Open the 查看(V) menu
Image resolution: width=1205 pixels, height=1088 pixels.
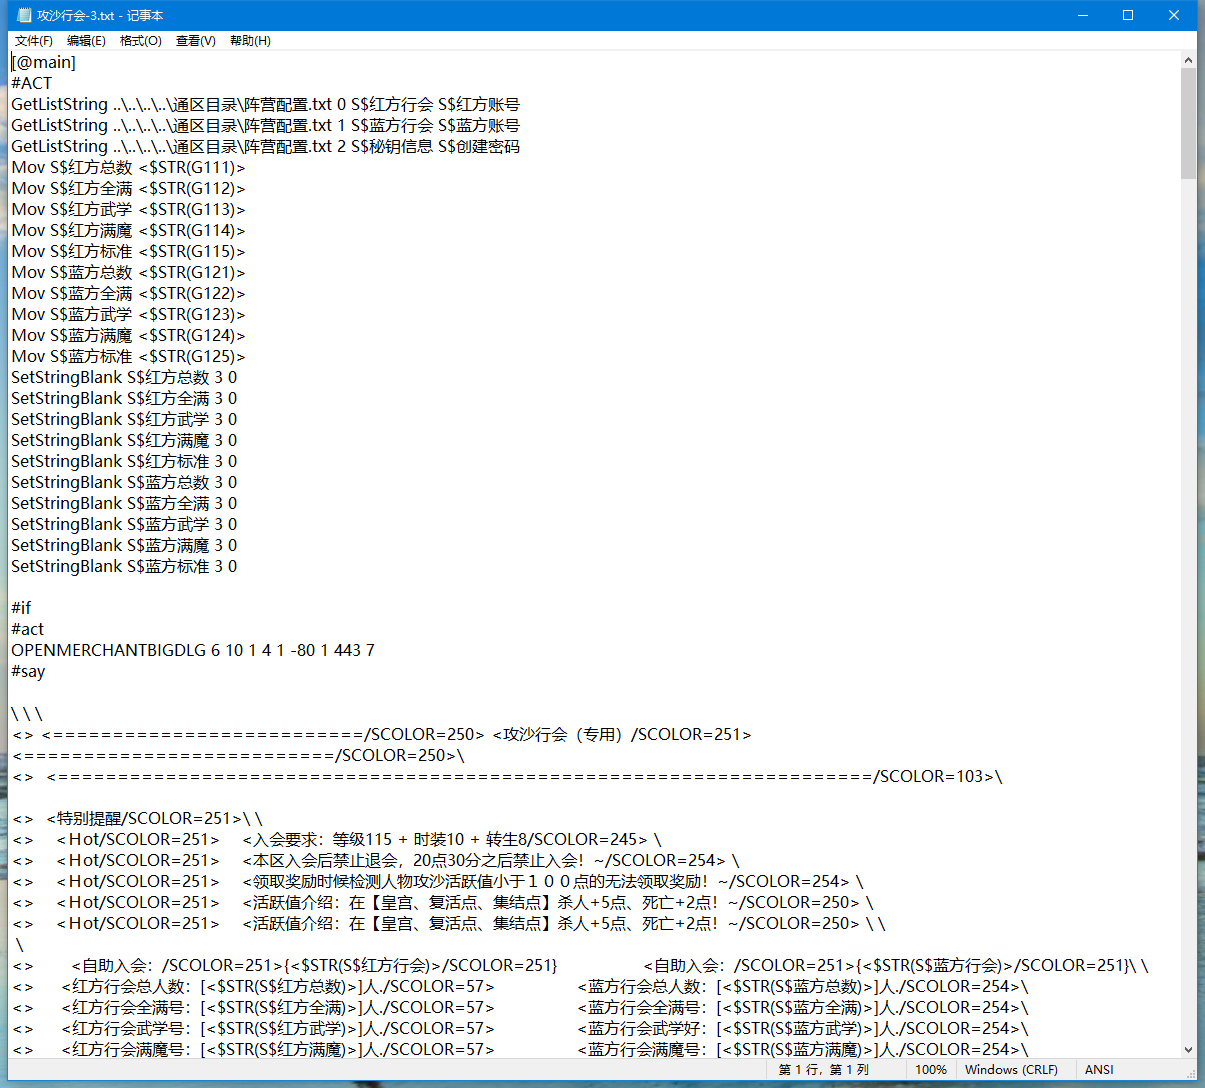196,41
